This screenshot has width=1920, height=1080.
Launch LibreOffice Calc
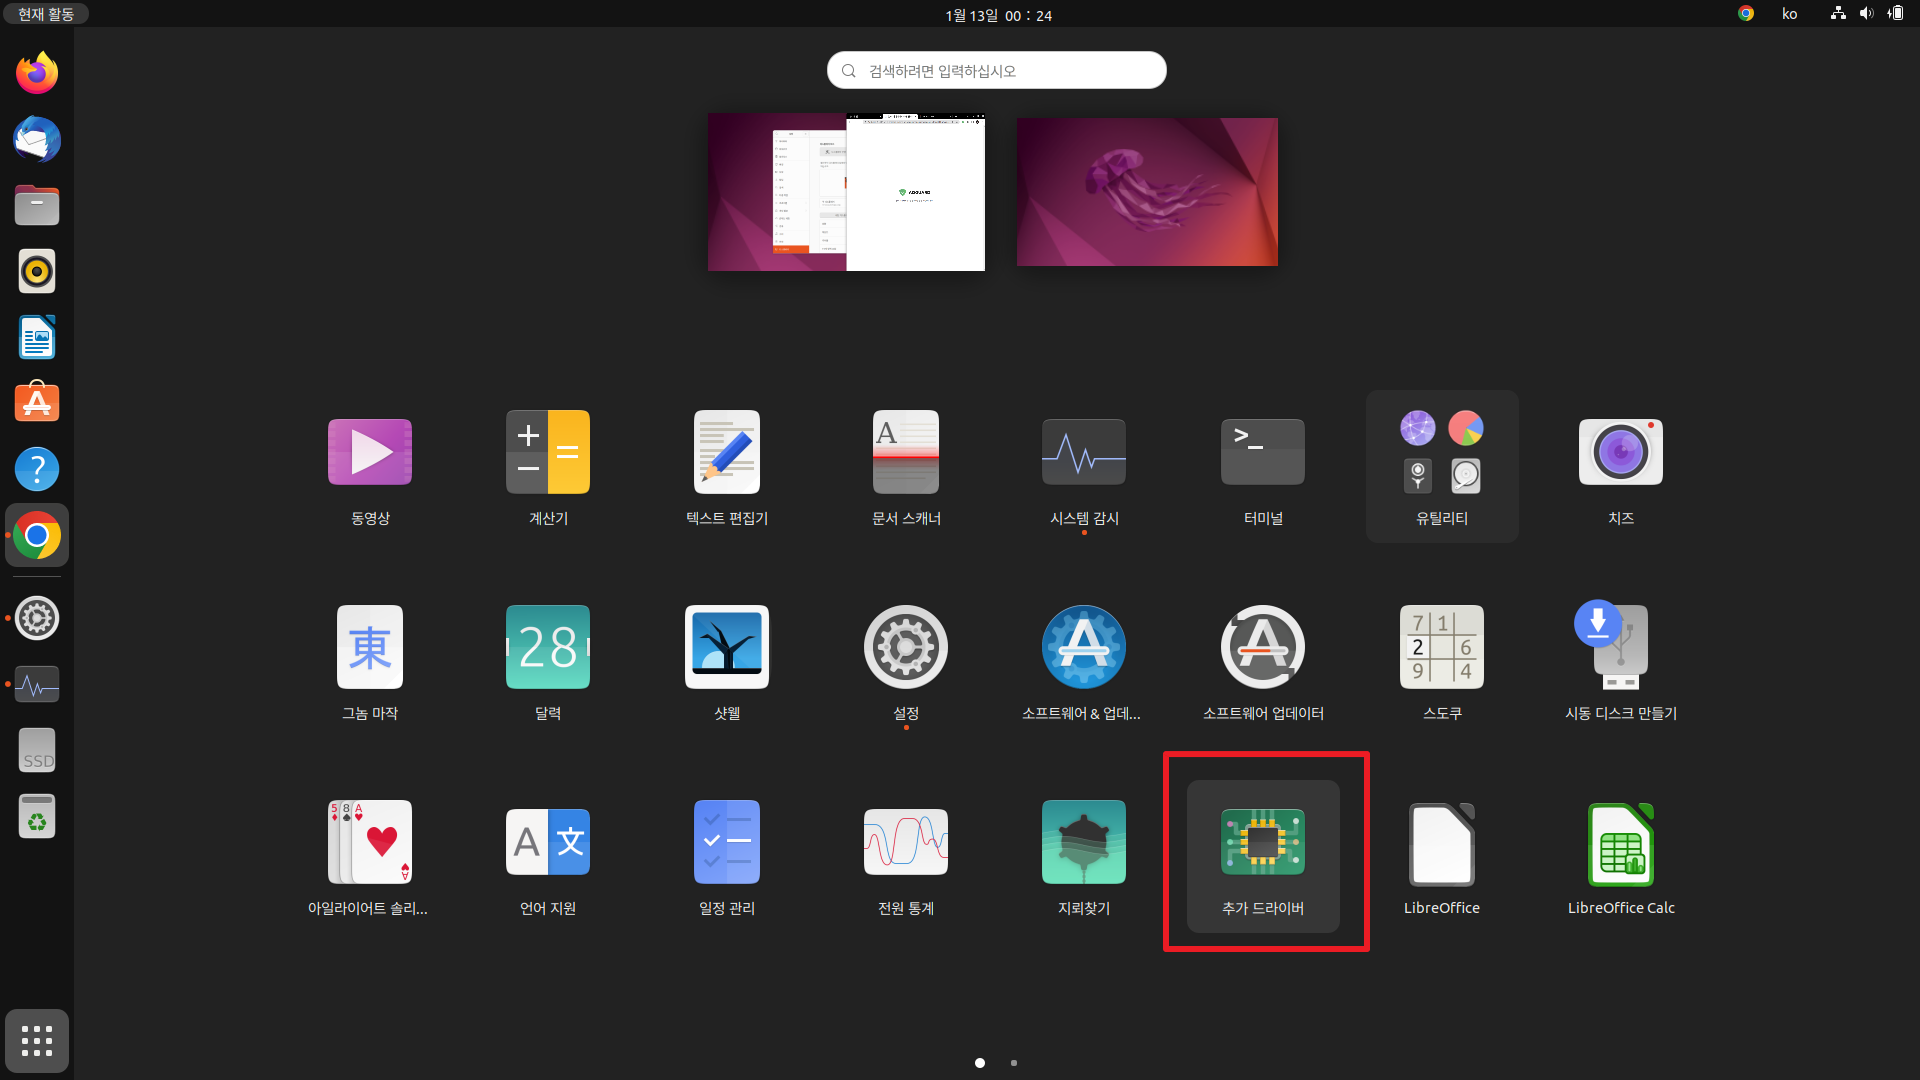pyautogui.click(x=1620, y=843)
